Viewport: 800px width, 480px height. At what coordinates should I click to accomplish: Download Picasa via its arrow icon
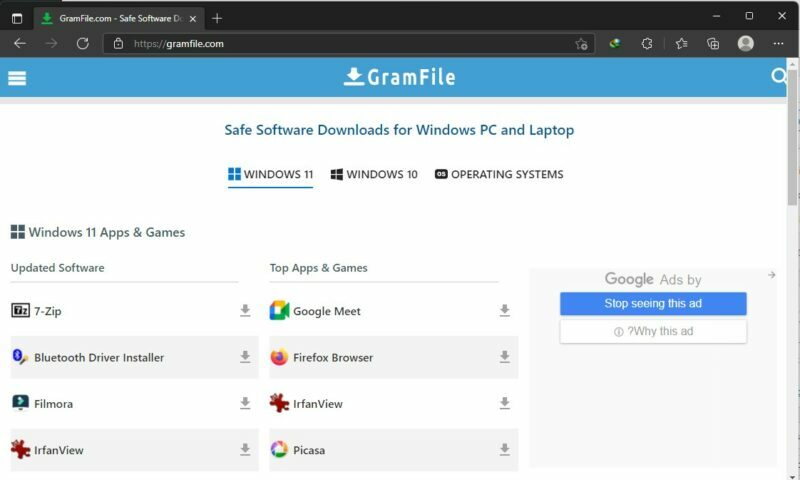coord(505,449)
